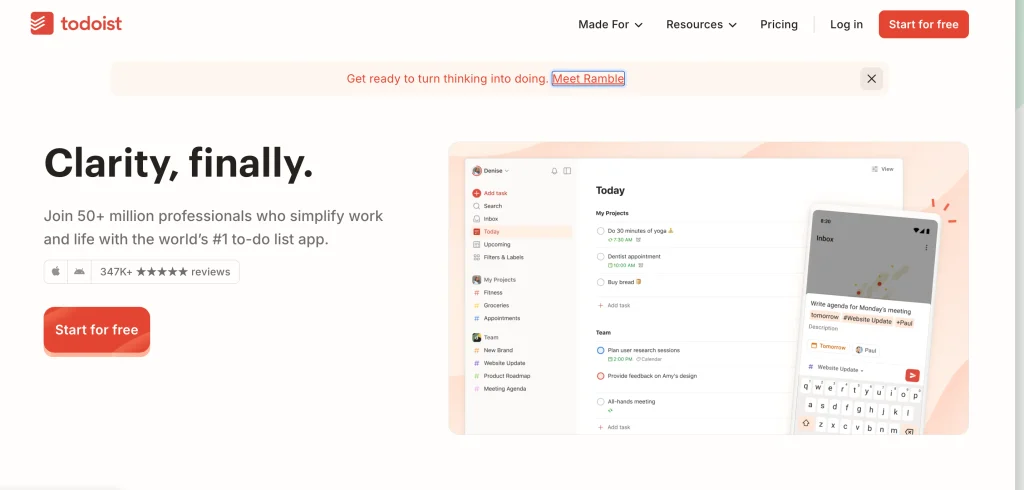
Task: Complete the Dentist appointment task
Action: 601,257
